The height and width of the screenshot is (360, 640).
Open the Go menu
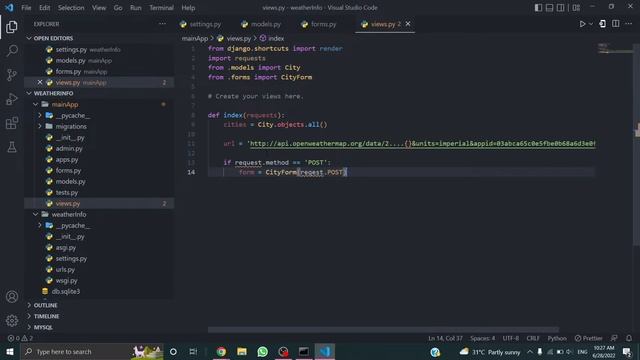(x=118, y=8)
